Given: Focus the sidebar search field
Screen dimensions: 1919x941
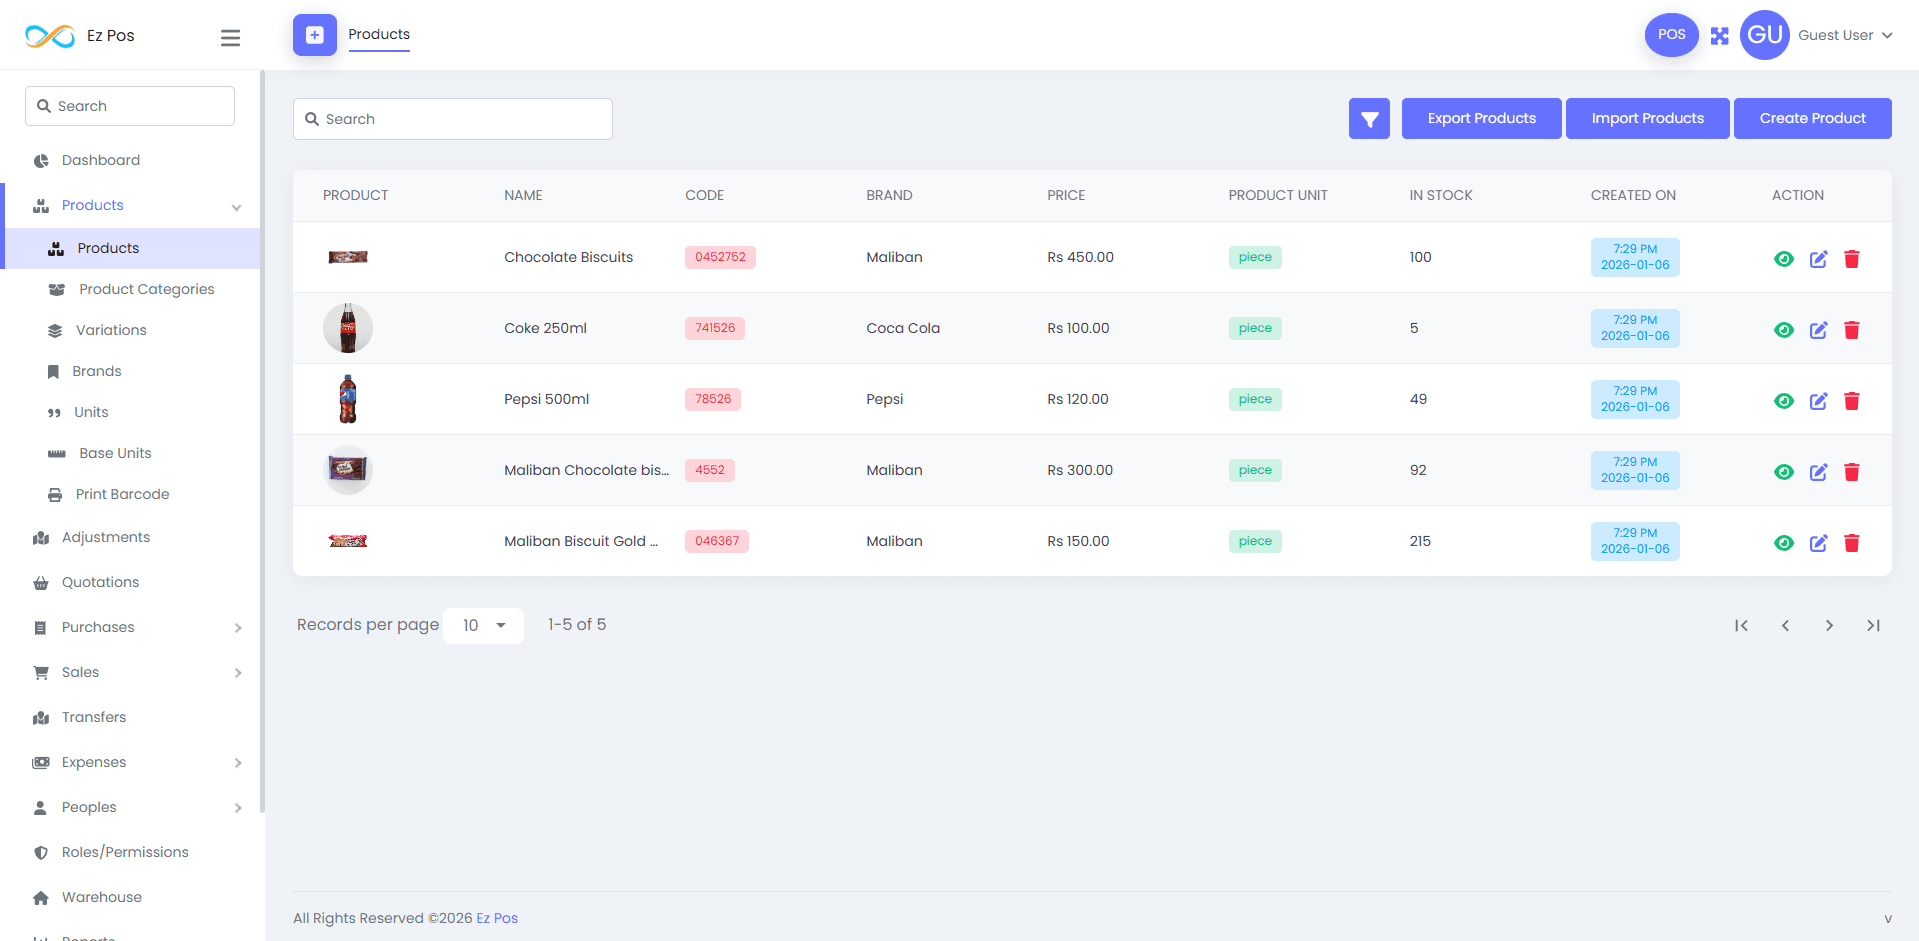Looking at the screenshot, I should coord(130,106).
